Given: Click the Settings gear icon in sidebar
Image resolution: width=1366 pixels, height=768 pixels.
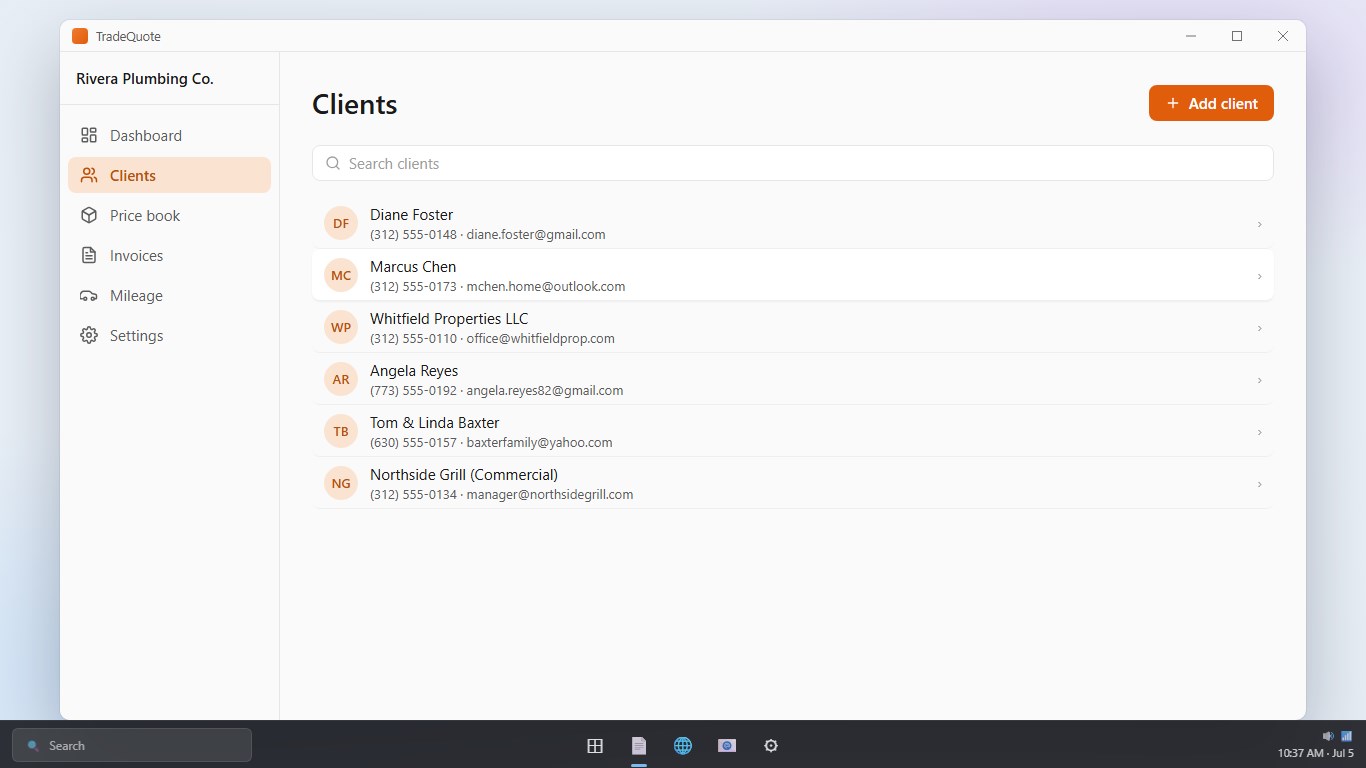Looking at the screenshot, I should 89,335.
